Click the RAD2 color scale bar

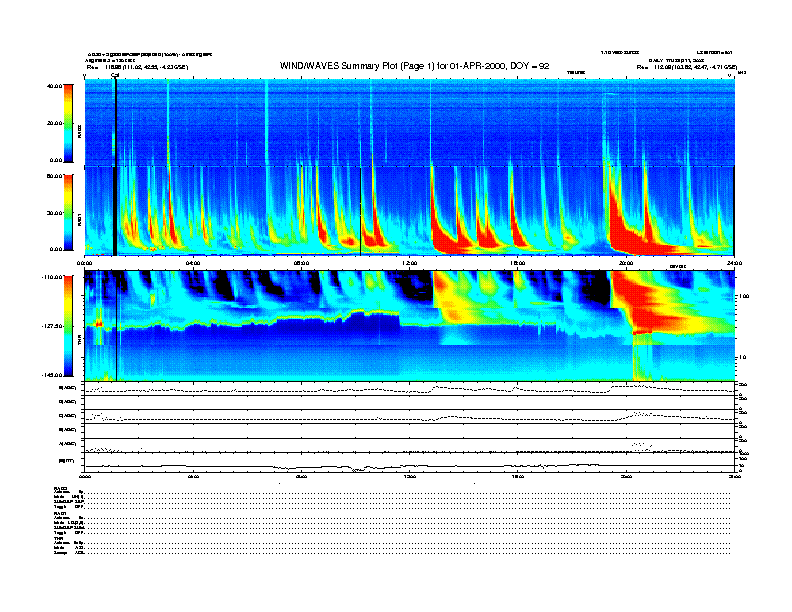click(68, 123)
